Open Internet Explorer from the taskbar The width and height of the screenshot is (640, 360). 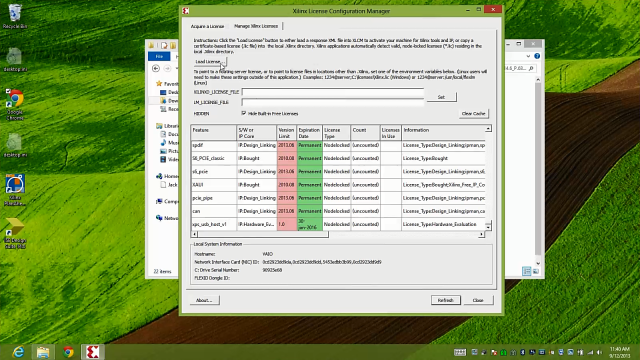coord(18,352)
